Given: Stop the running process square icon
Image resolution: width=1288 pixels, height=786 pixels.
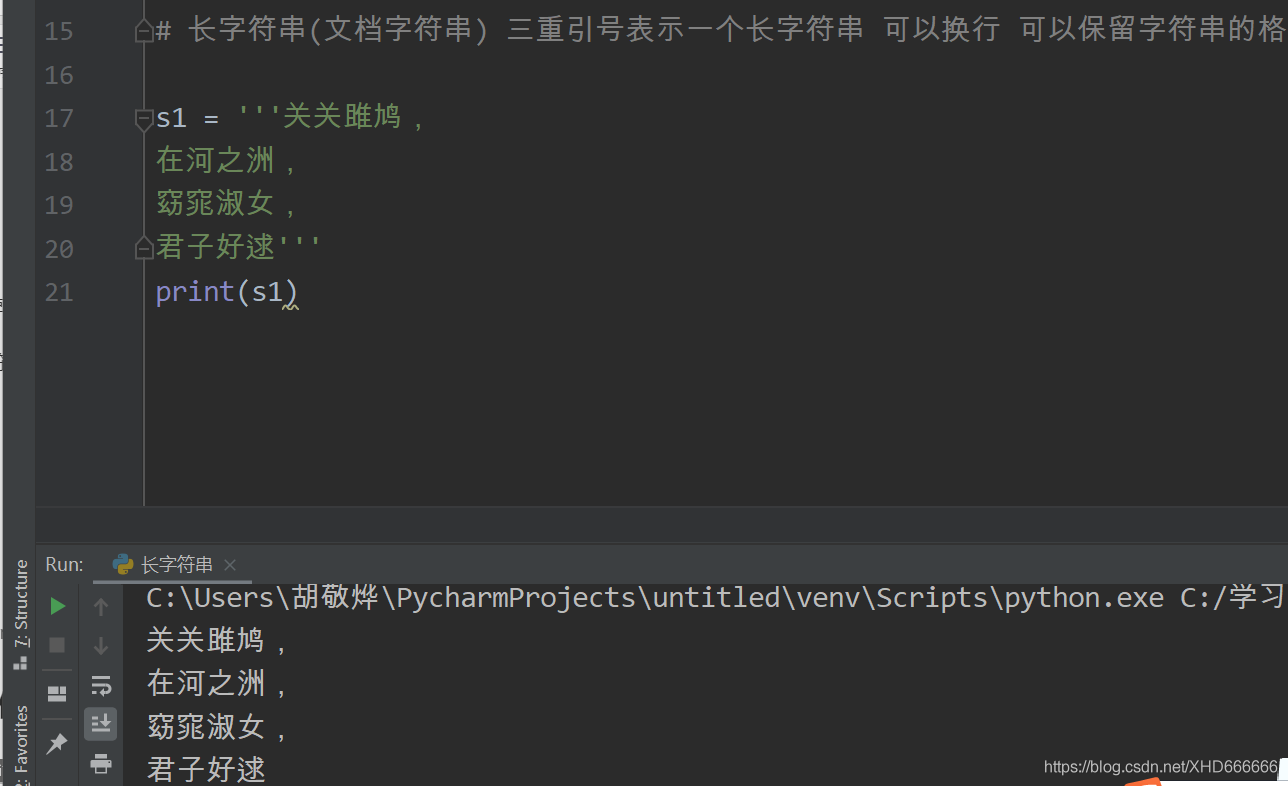Looking at the screenshot, I should point(58,645).
